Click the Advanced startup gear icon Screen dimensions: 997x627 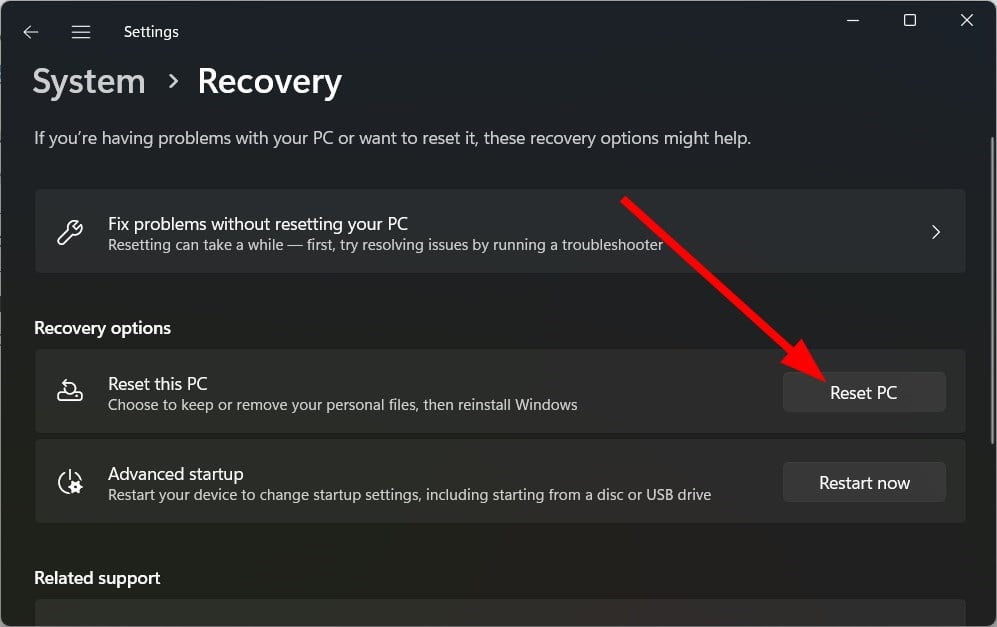(x=69, y=482)
